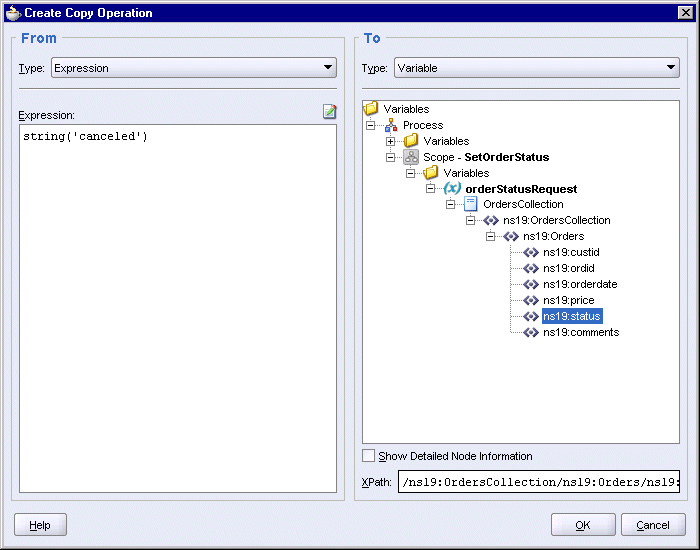Select the ns19:comments tree item
This screenshot has width=700, height=550.
tap(581, 332)
